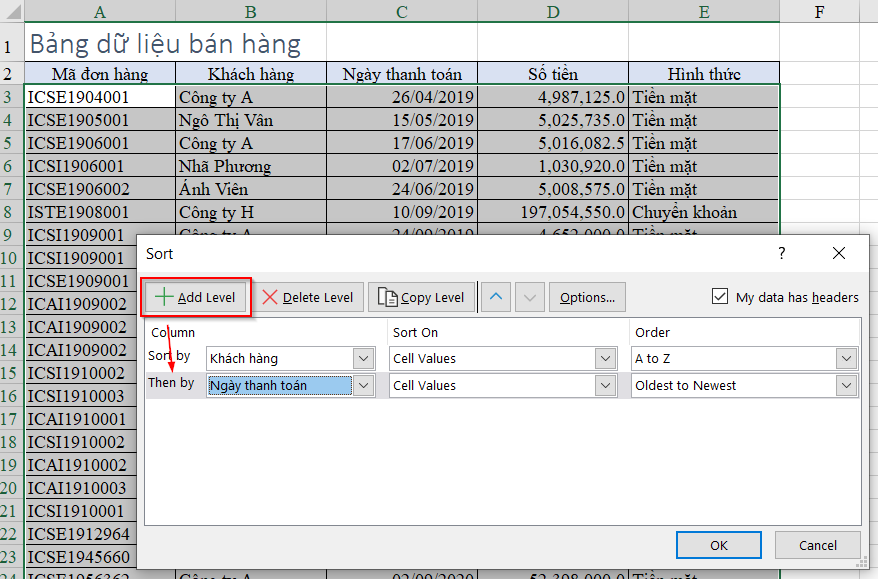Select column E header
878x579 pixels.
point(704,11)
